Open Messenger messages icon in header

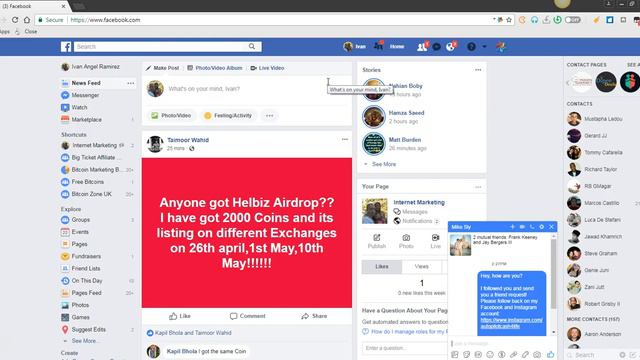[x=436, y=47]
